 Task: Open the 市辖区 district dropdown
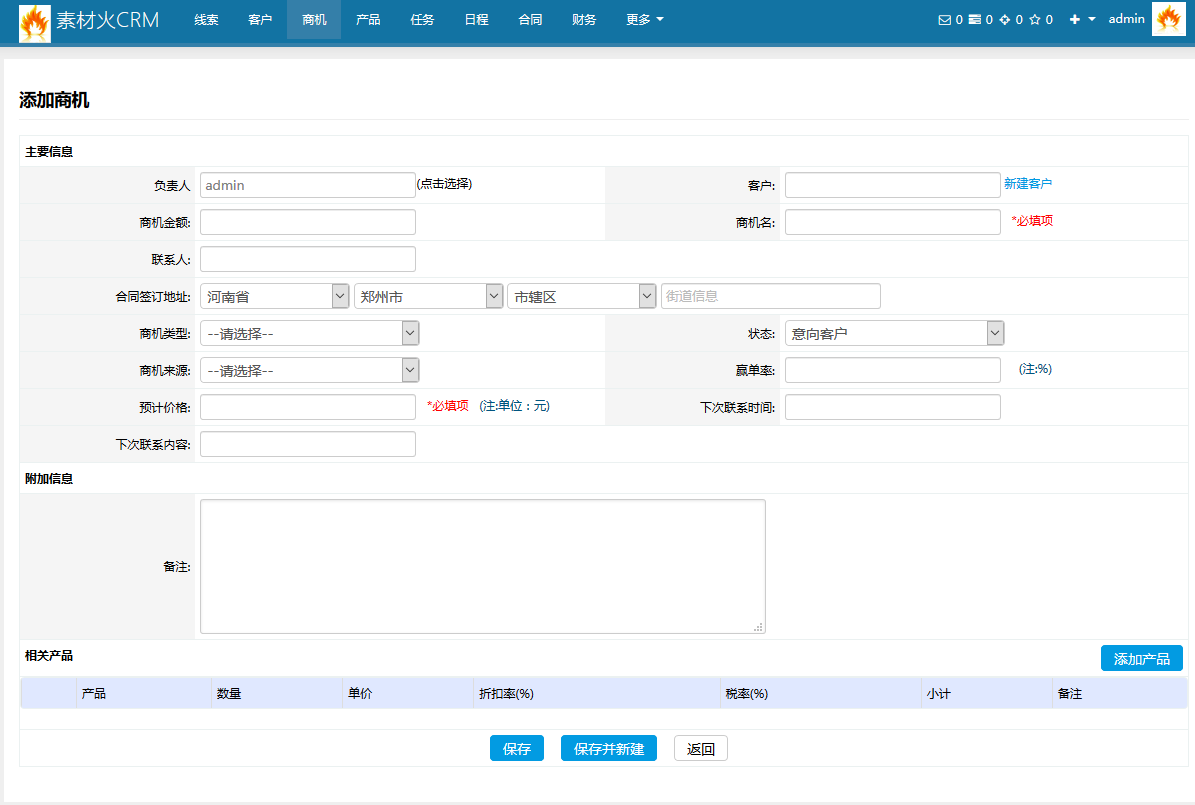[x=581, y=296]
